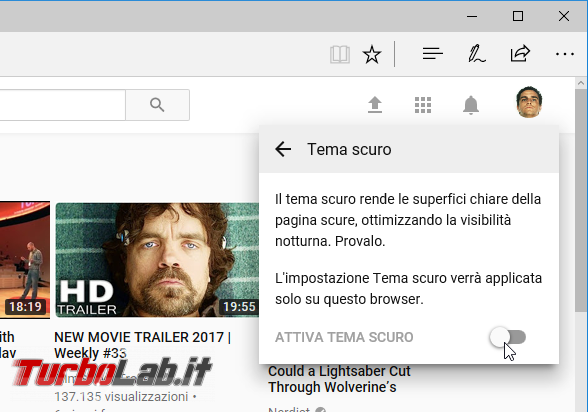This screenshot has height=412, width=588.
Task: Click the ATTIVA TEMA SCURO label
Action: tap(344, 337)
